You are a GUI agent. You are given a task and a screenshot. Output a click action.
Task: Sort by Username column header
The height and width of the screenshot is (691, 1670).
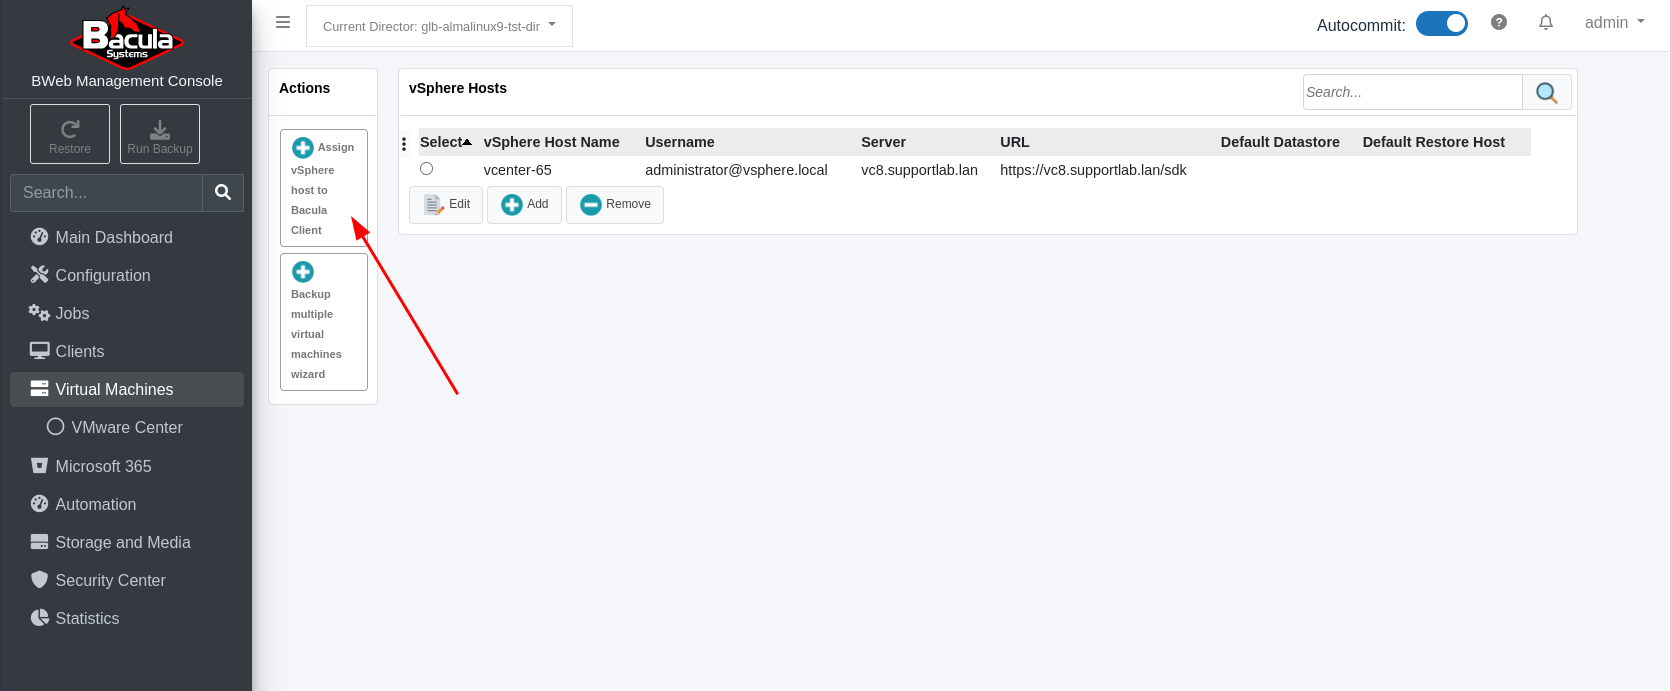point(680,142)
